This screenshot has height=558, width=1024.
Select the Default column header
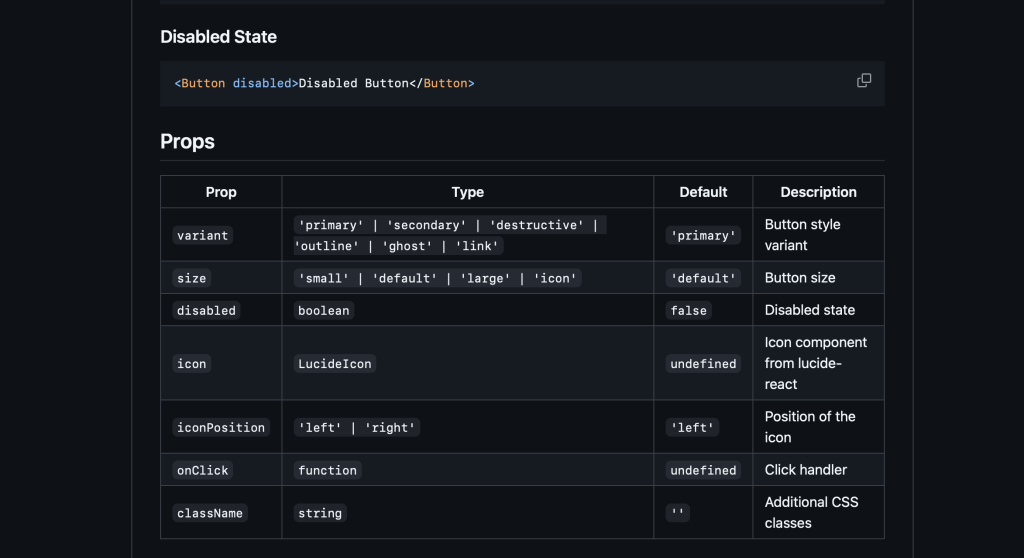[x=703, y=192]
